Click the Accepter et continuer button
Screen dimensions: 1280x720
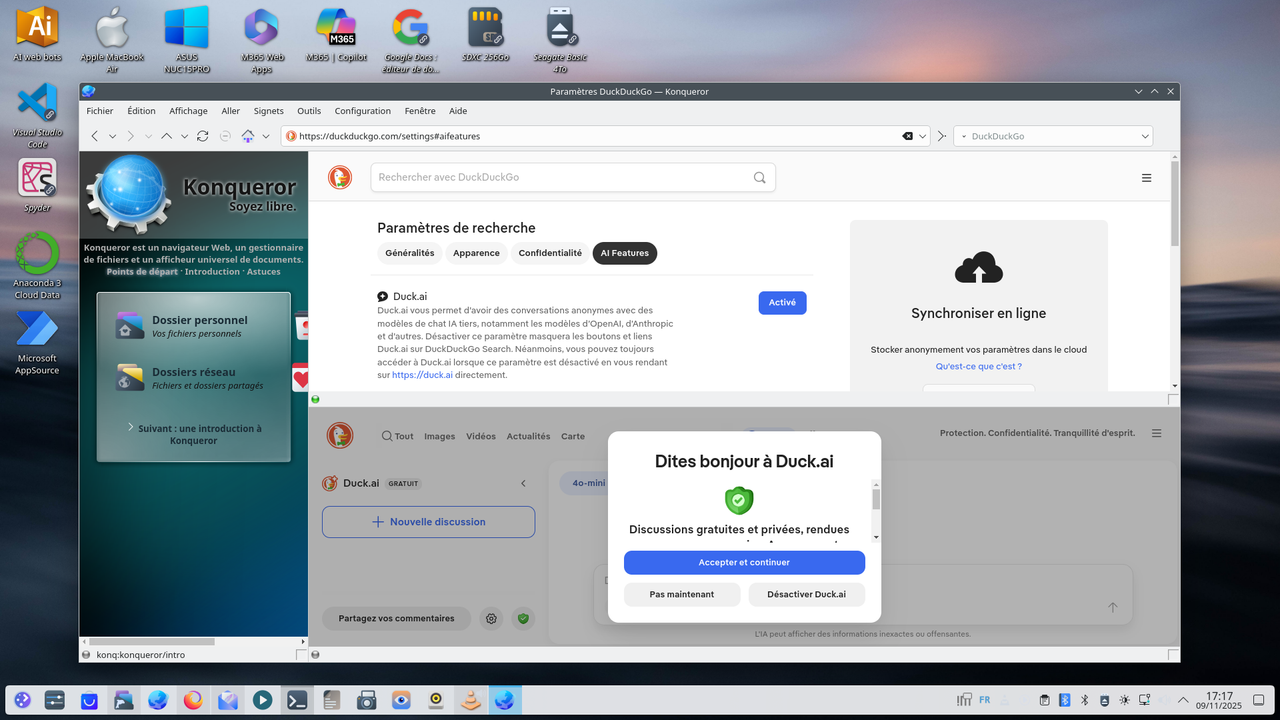(x=744, y=562)
